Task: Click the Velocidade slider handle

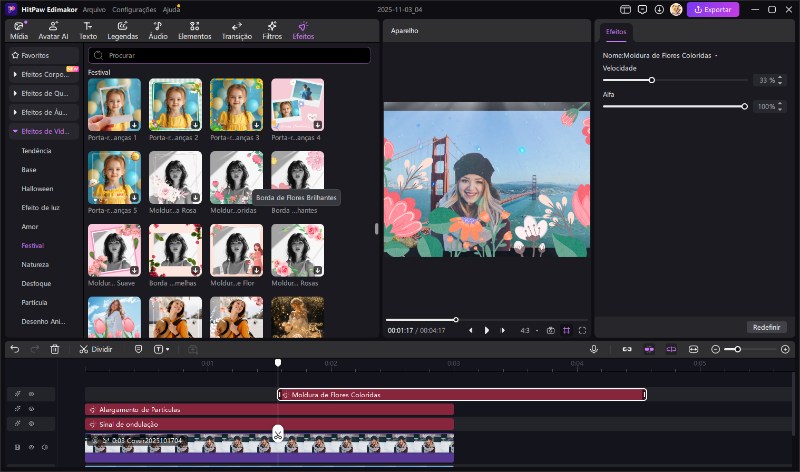Action: 652,80
